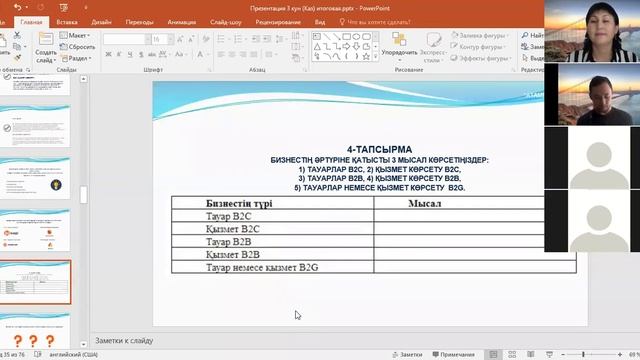Justify text in the Абзац group
The image size is (640, 360).
[253, 54]
